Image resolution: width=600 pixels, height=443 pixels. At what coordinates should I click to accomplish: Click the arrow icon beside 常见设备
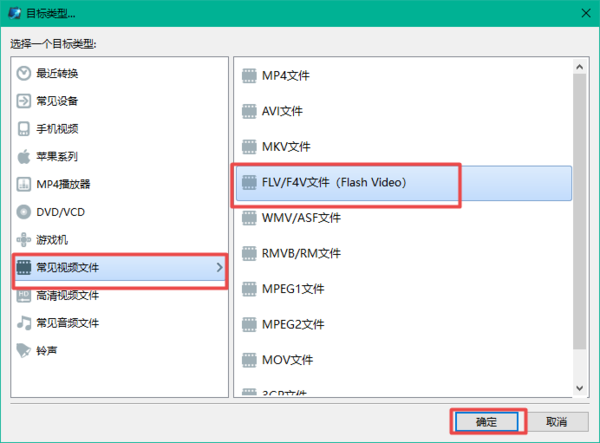[24, 101]
